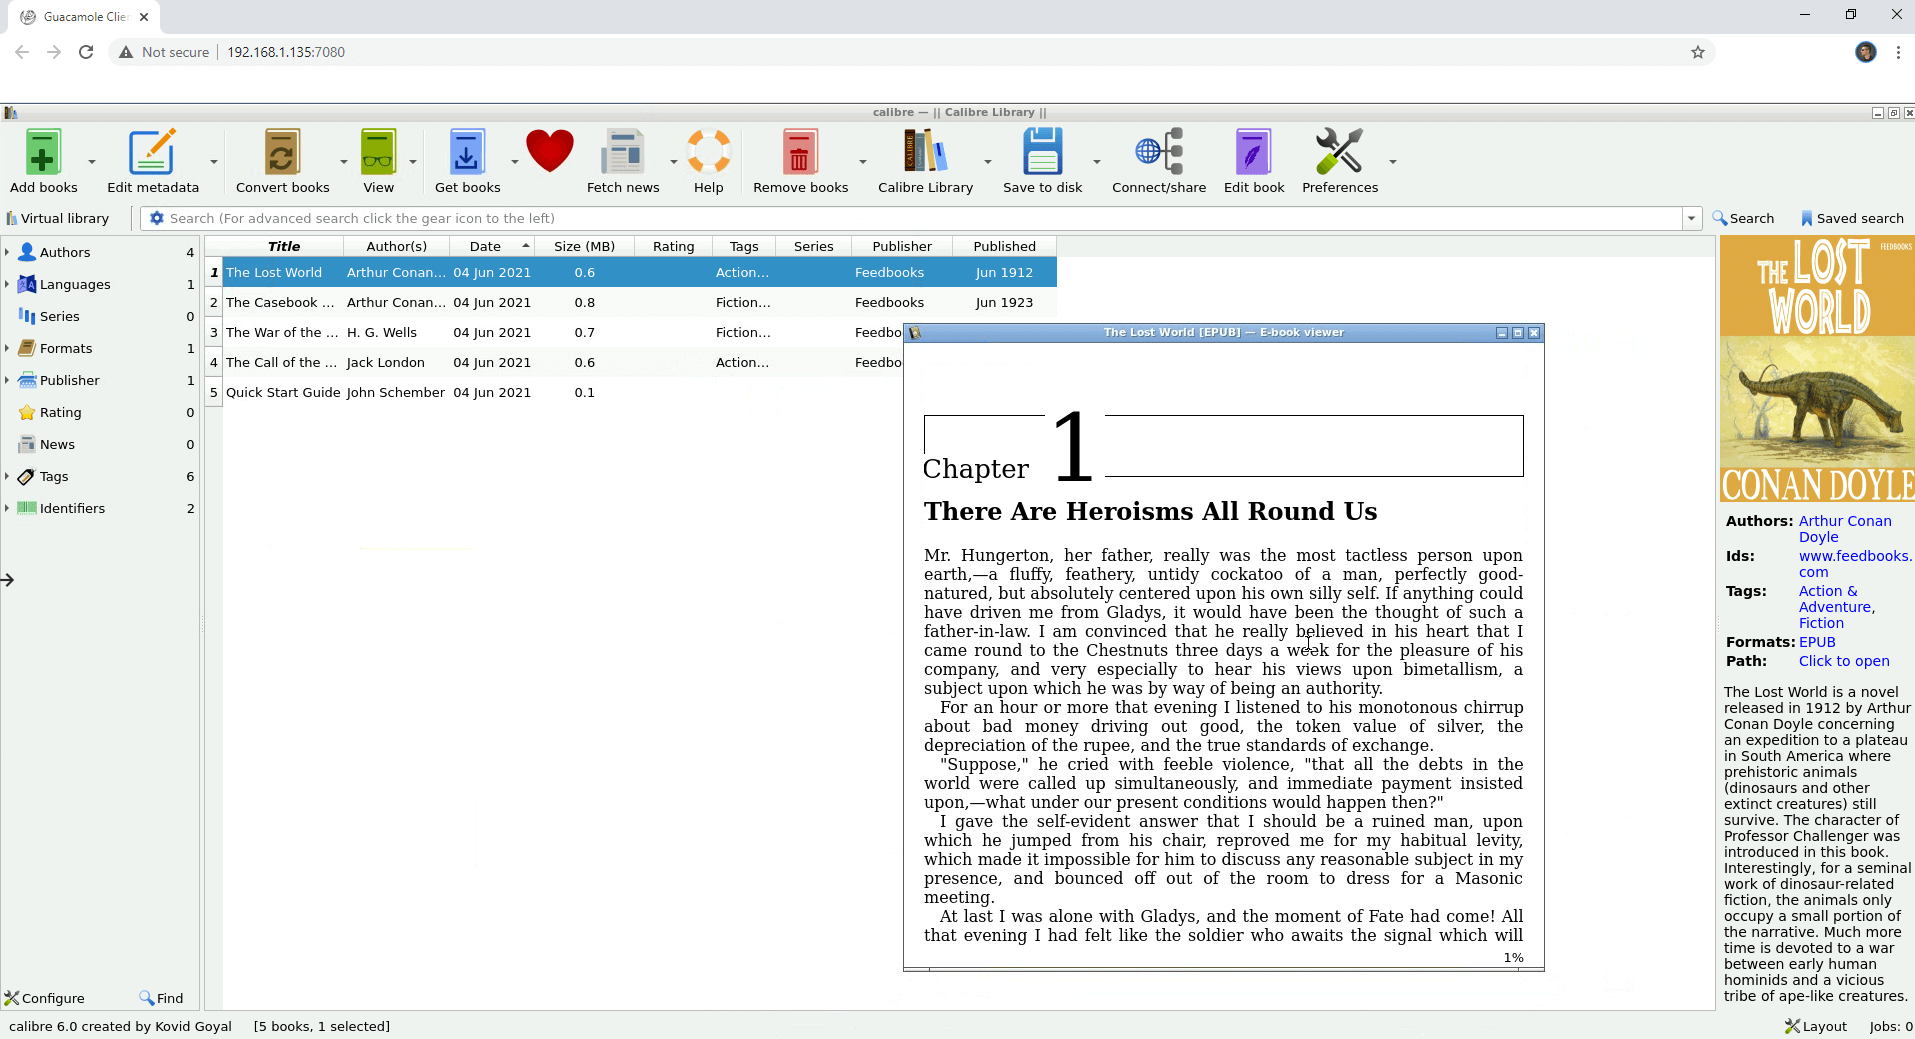Click the Layout button in status bar
Image resolution: width=1915 pixels, height=1039 pixels.
point(1815,1026)
